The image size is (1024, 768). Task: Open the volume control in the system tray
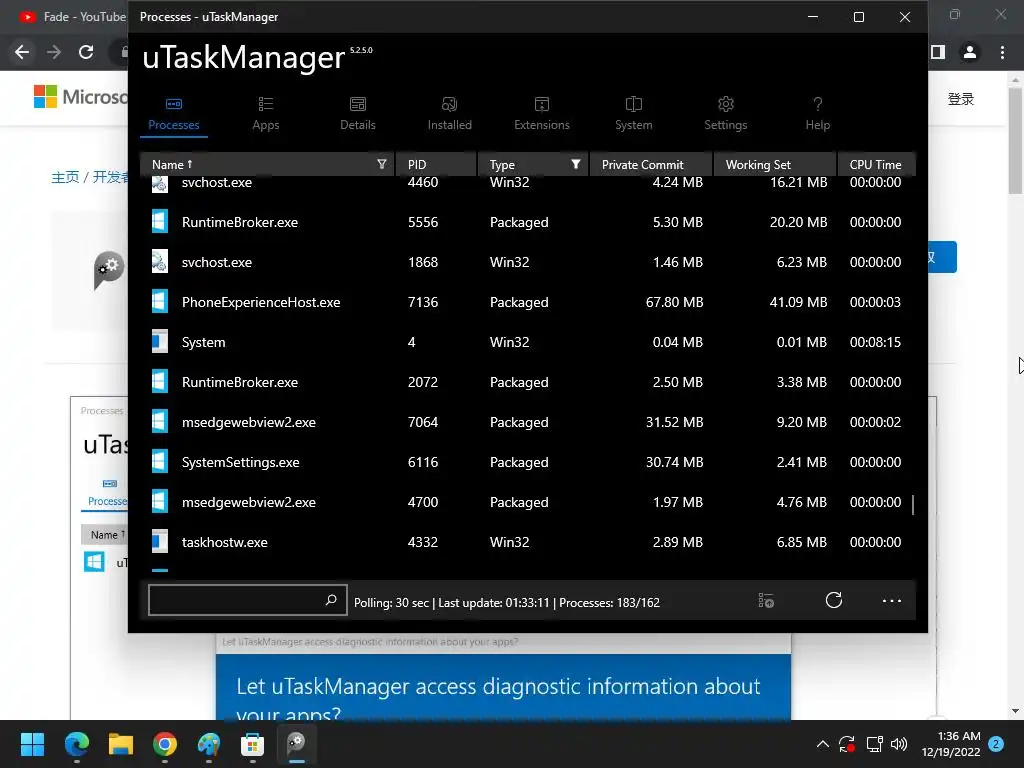(899, 744)
